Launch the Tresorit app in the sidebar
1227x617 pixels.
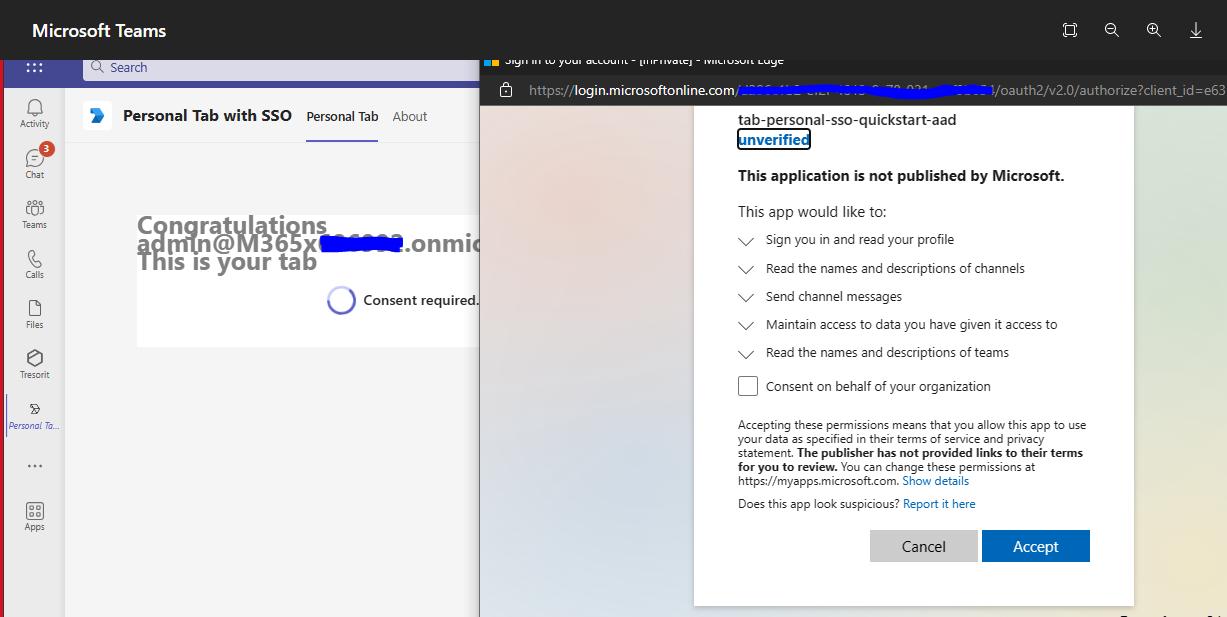point(34,361)
